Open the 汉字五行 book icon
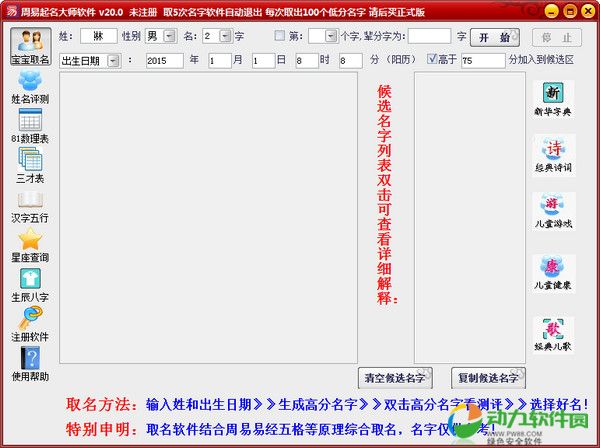This screenshot has width=600, height=448. pos(30,204)
